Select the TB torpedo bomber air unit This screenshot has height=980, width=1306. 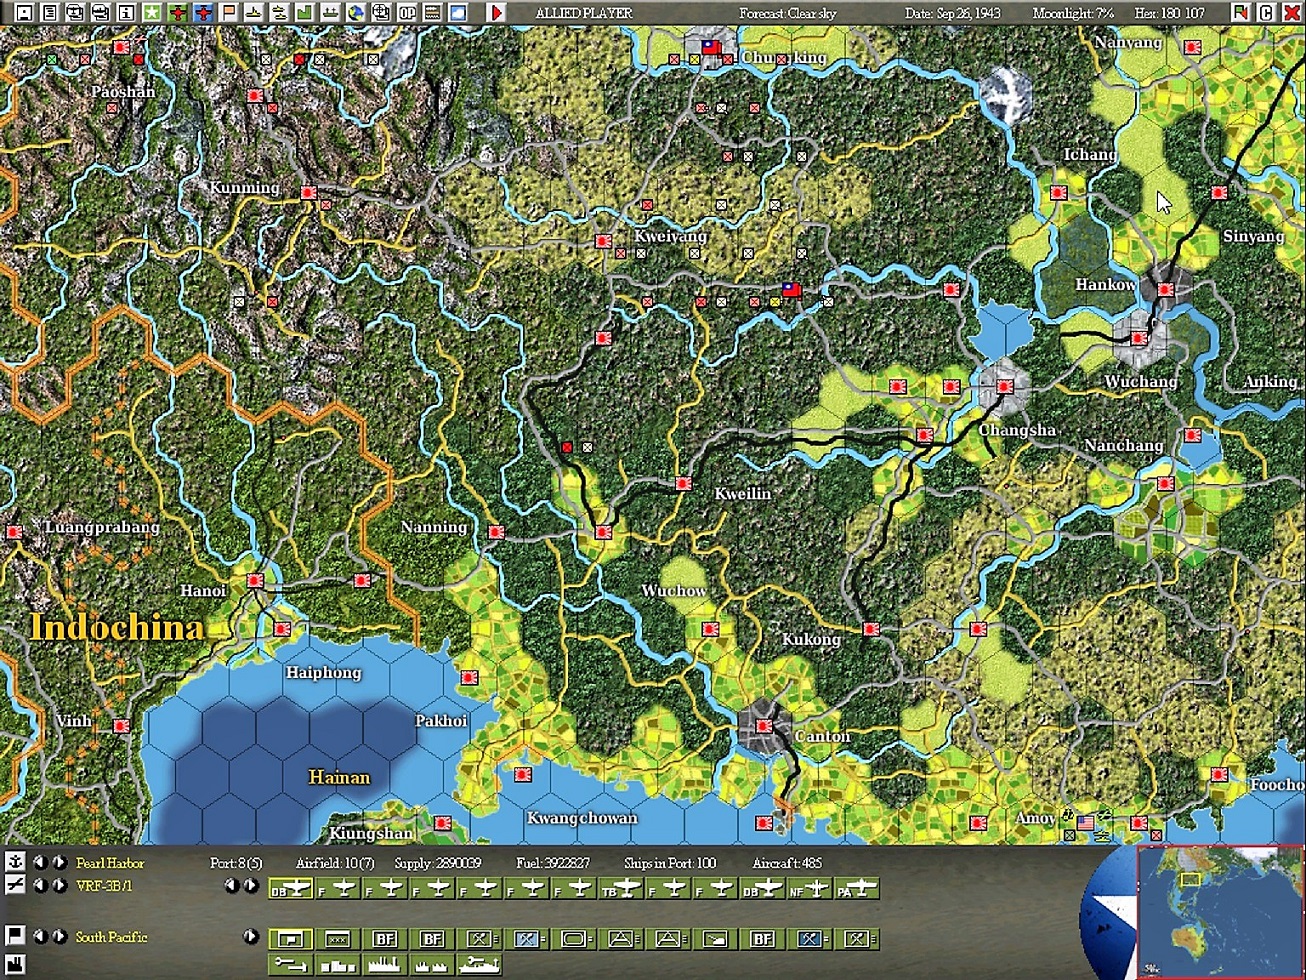pos(621,888)
